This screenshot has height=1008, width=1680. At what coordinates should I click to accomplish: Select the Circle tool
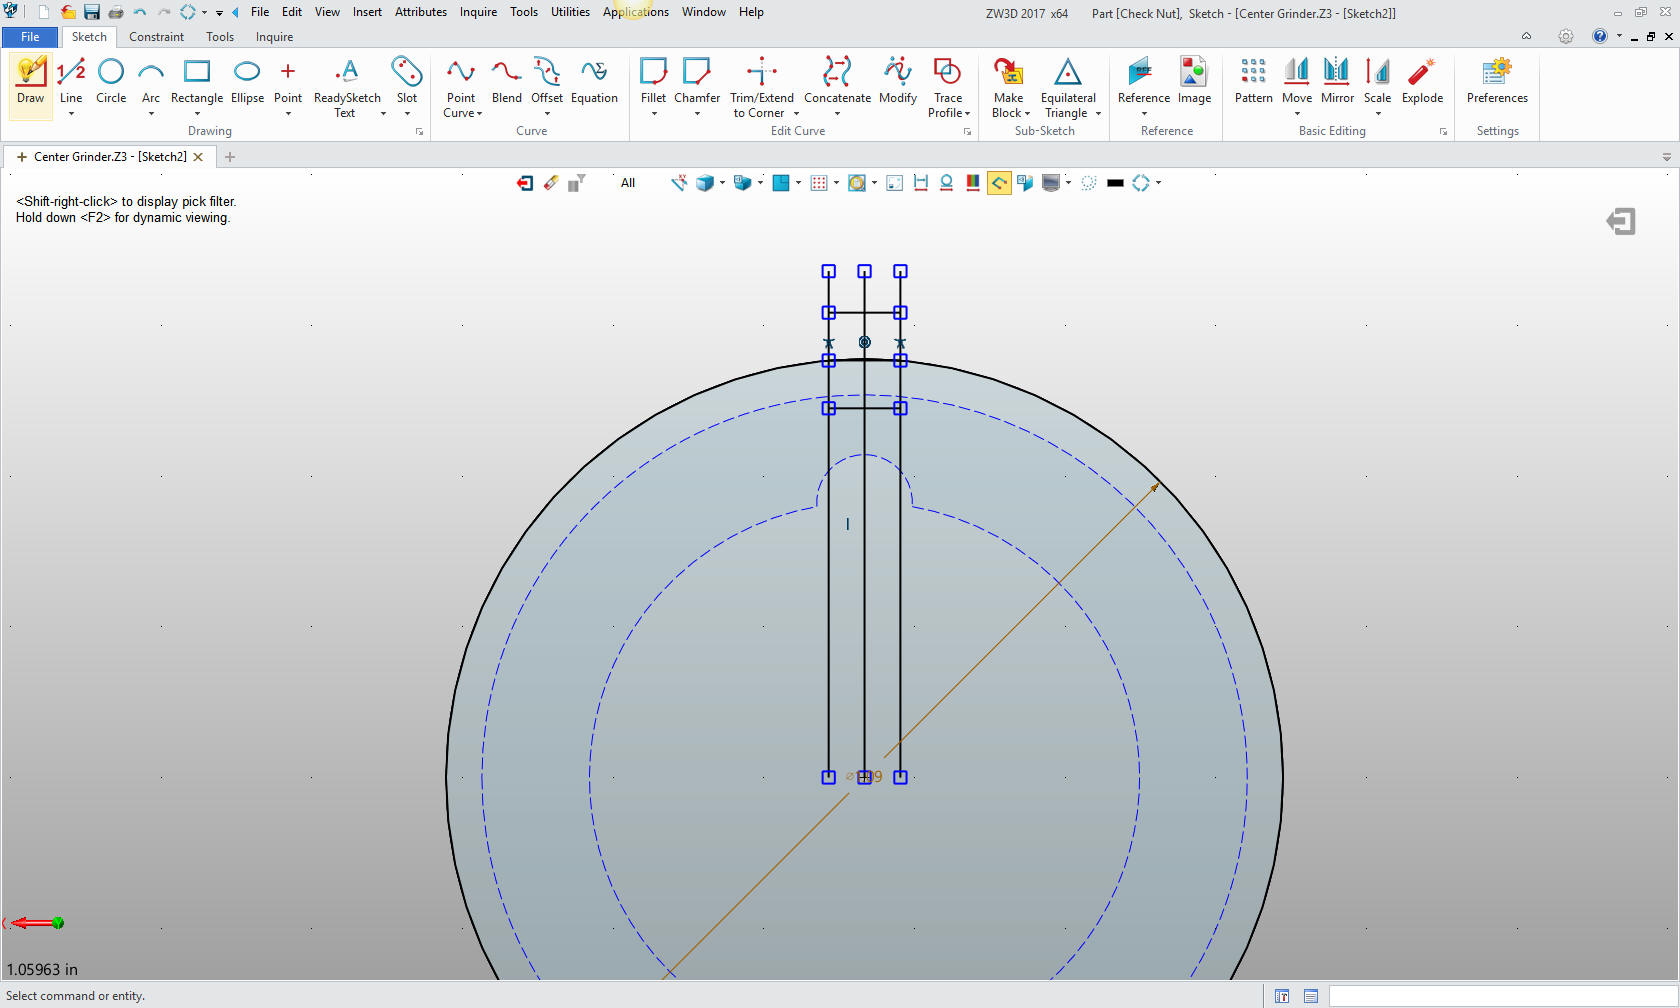click(x=111, y=80)
